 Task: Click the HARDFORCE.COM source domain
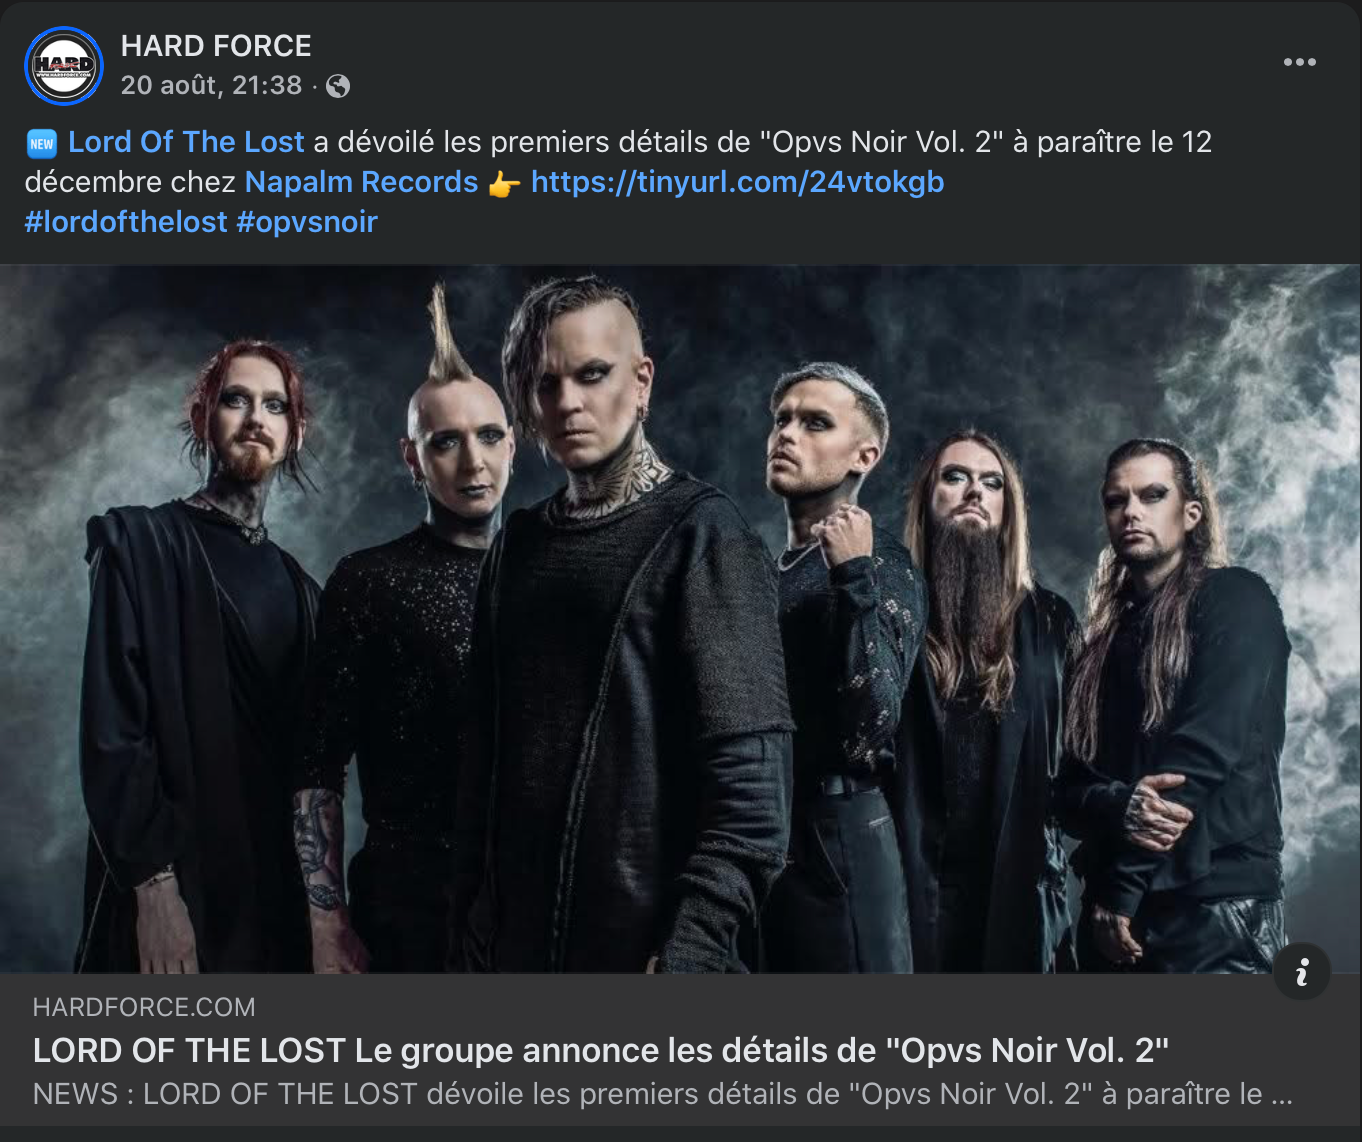point(144,1007)
